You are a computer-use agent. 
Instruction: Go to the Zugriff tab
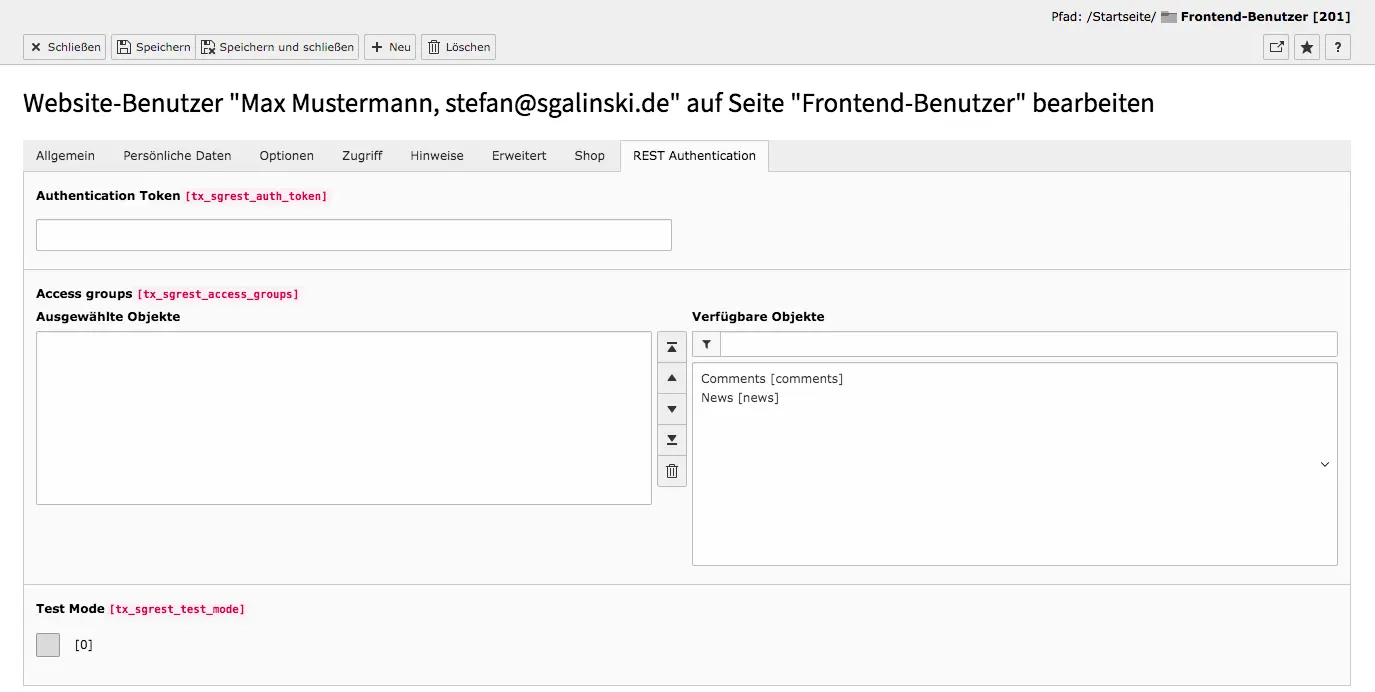(x=362, y=156)
